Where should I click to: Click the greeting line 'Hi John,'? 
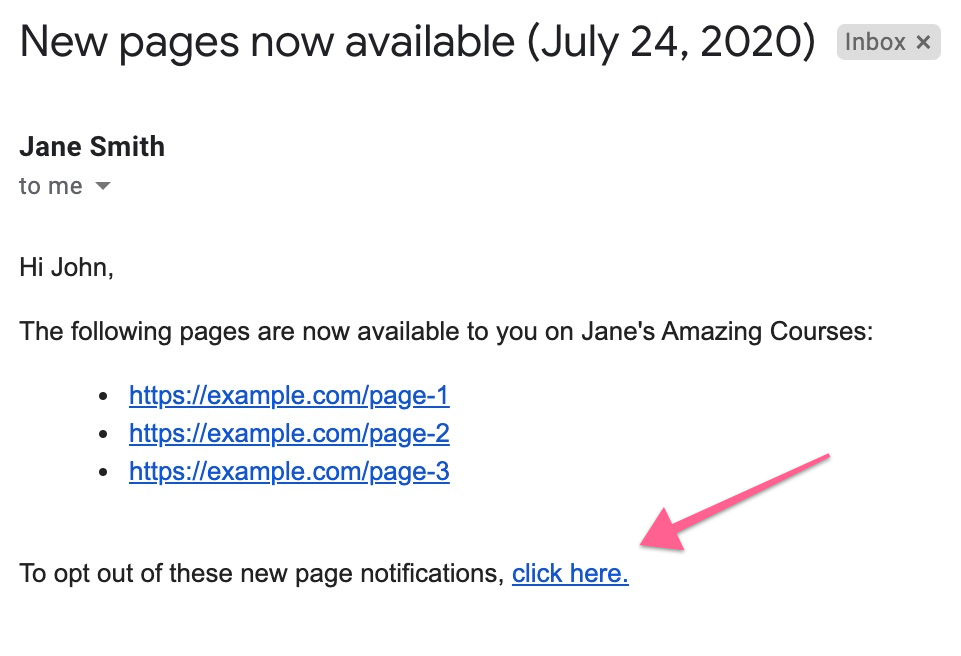[x=65, y=267]
